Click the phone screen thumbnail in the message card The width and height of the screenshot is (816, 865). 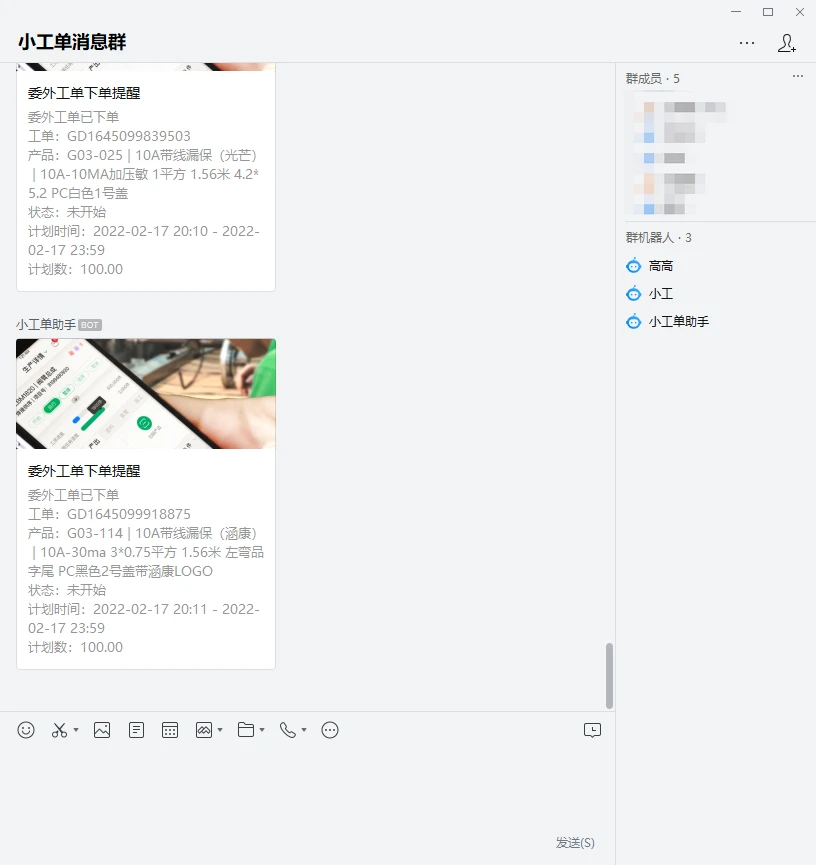[x=146, y=393]
